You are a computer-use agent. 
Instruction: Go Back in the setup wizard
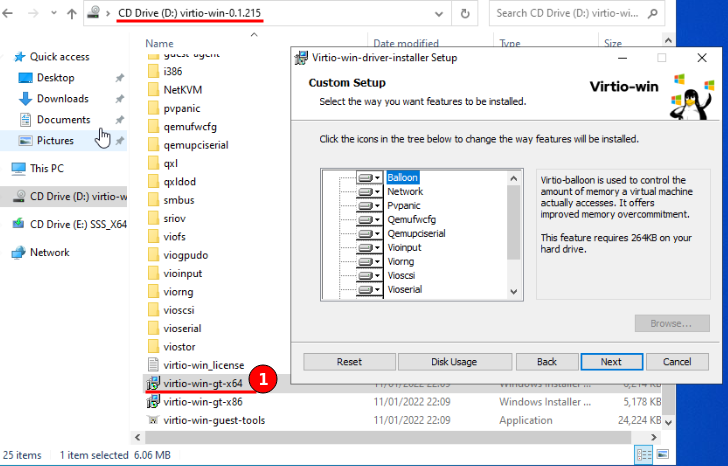[547, 362]
